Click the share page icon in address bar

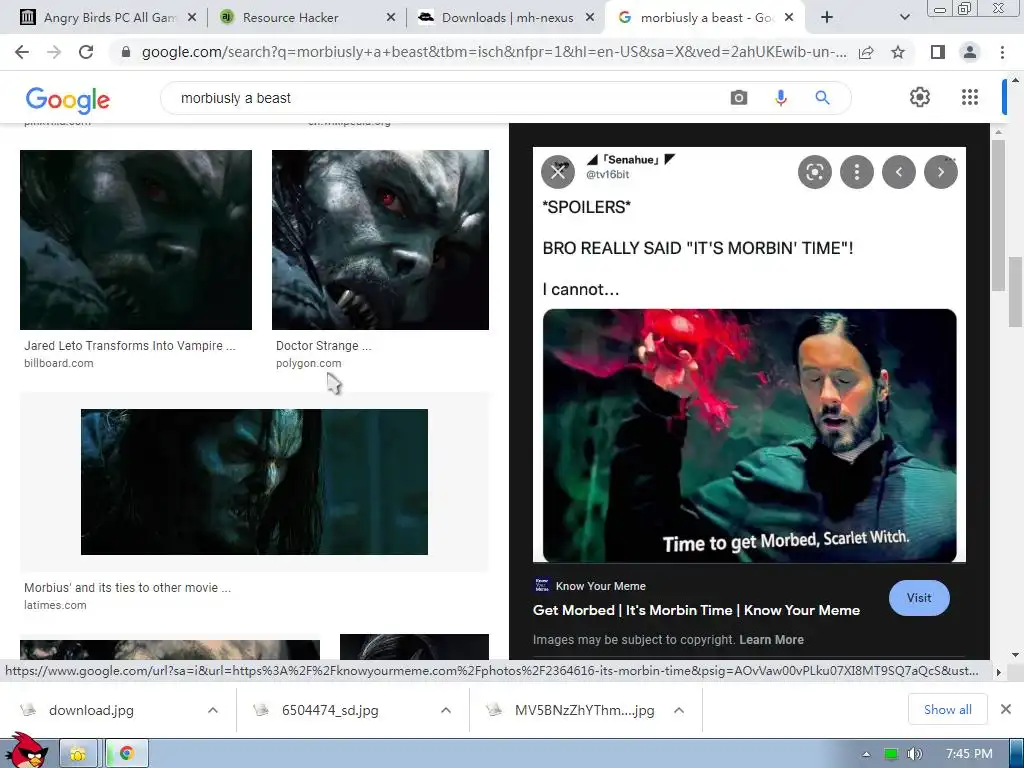pyautogui.click(x=866, y=52)
